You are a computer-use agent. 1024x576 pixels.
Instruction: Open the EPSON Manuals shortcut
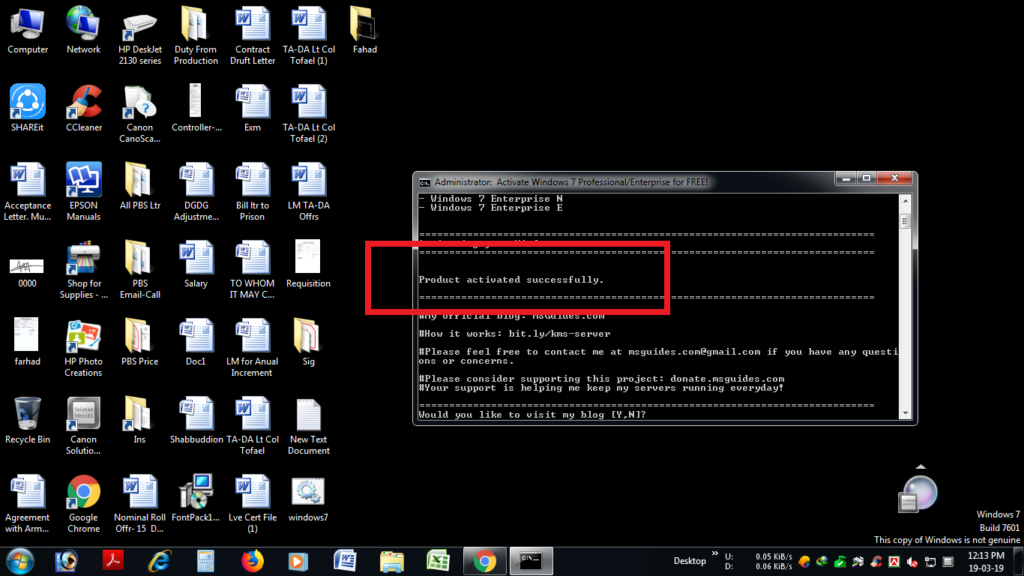(x=84, y=192)
